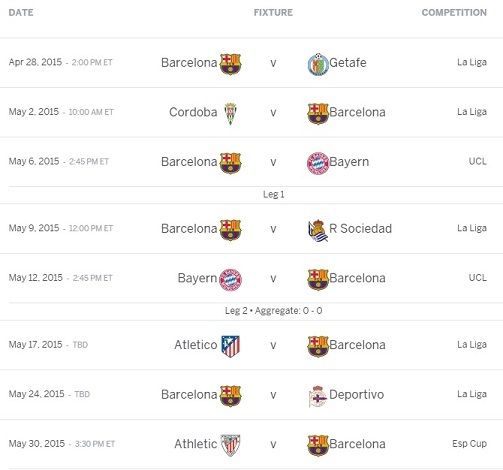
Task: Select the Cordoba team name
Action: [x=193, y=112]
